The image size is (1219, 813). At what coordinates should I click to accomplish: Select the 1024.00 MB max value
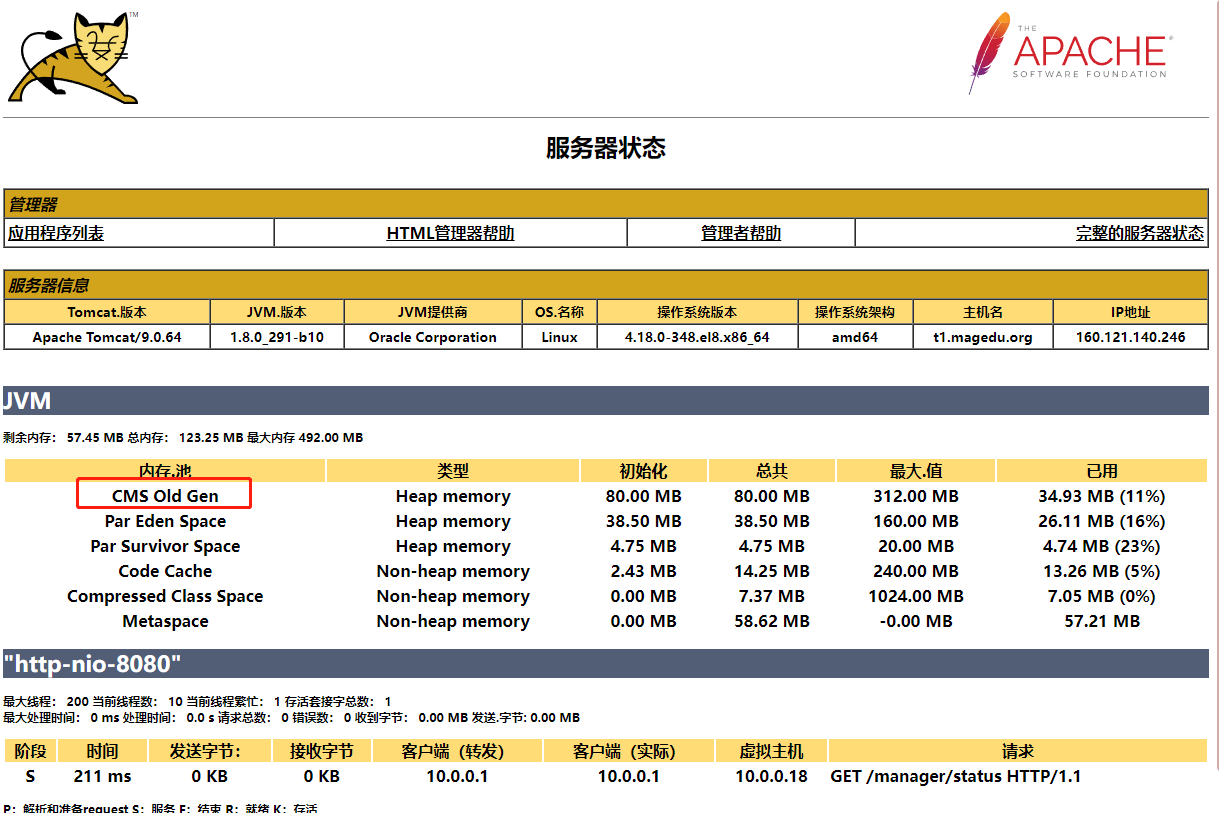(x=915, y=596)
